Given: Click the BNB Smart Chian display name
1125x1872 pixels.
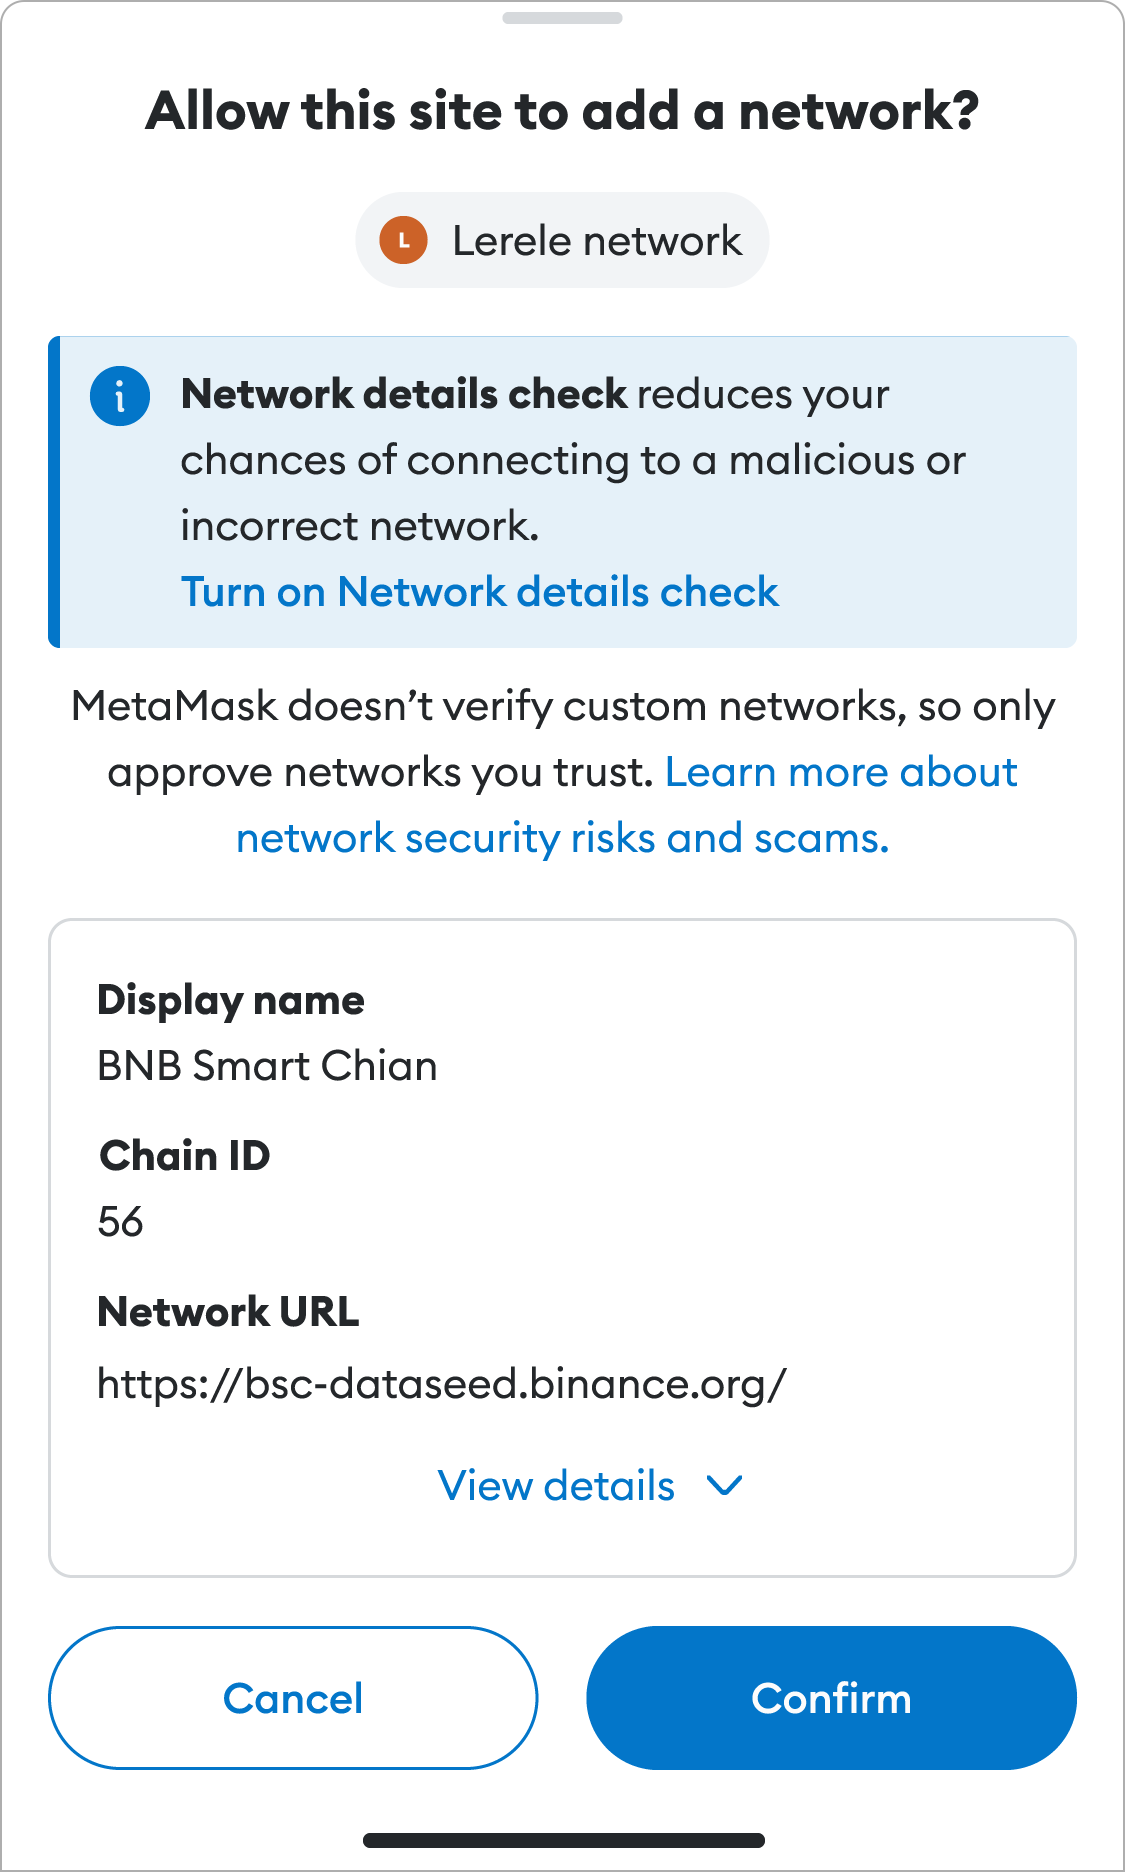Looking at the screenshot, I should [x=267, y=1066].
